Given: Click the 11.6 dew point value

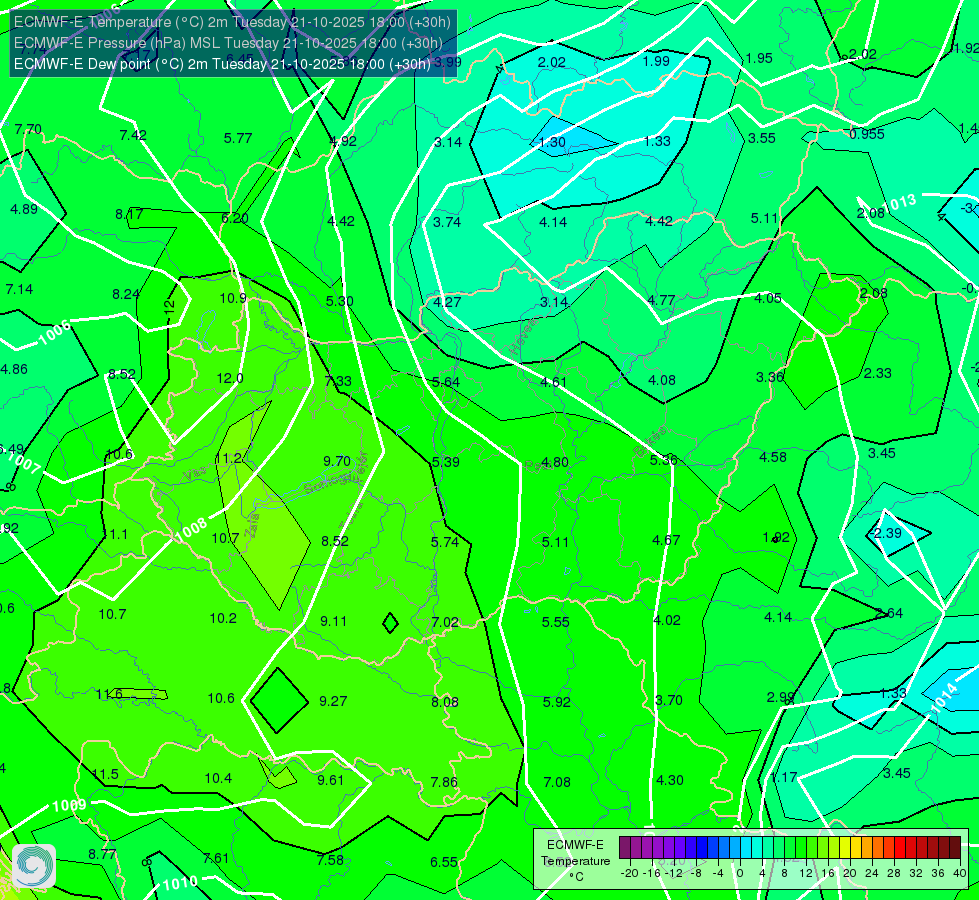Looking at the screenshot, I should pos(109,695).
